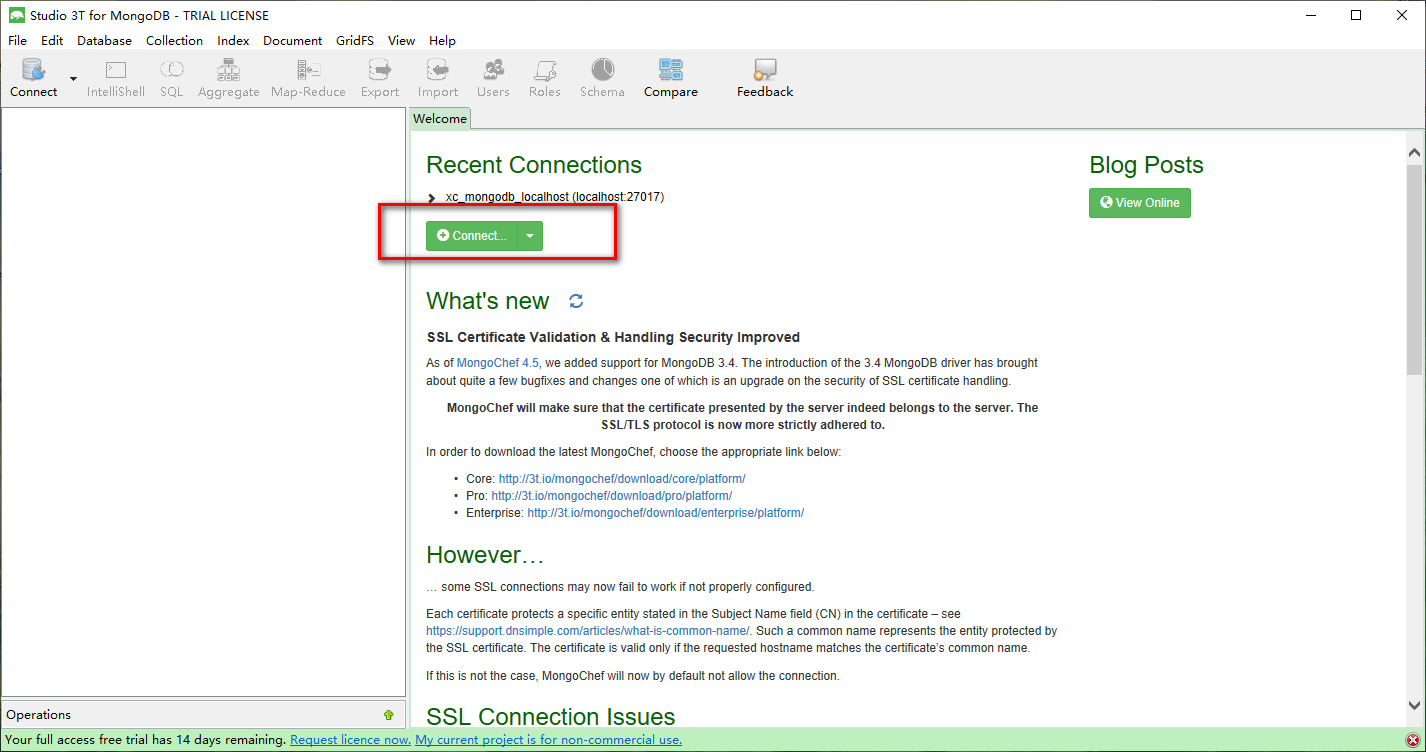Click the scrollbar up arrow

[x=1414, y=153]
